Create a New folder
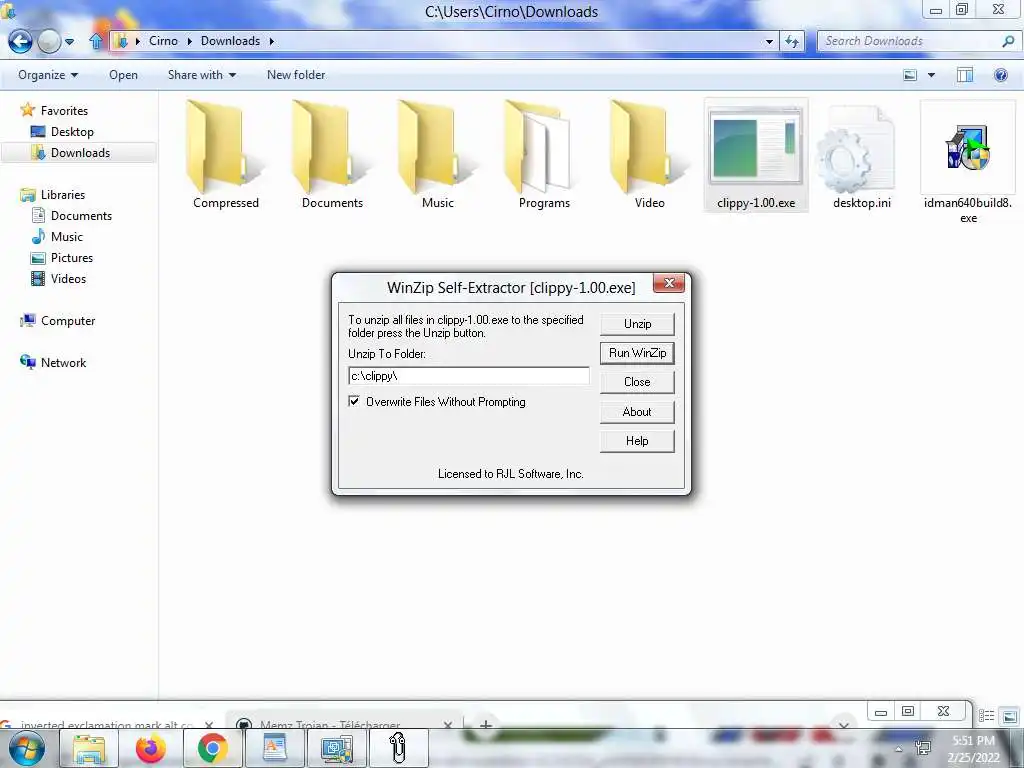 pyautogui.click(x=296, y=75)
